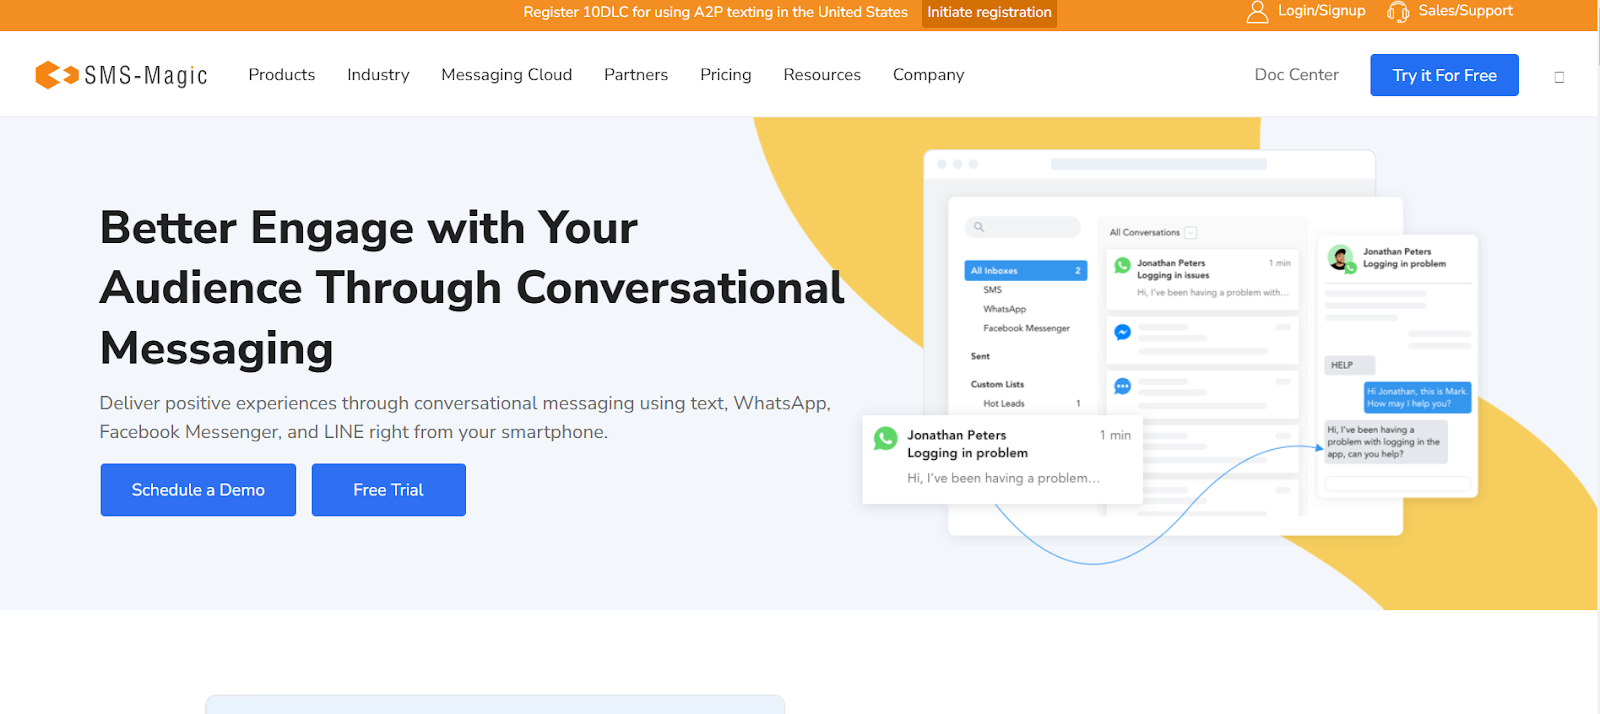Click the Jonathan Peters 'Logging in problem' notification card
Image resolution: width=1600 pixels, height=714 pixels.
[1002, 458]
